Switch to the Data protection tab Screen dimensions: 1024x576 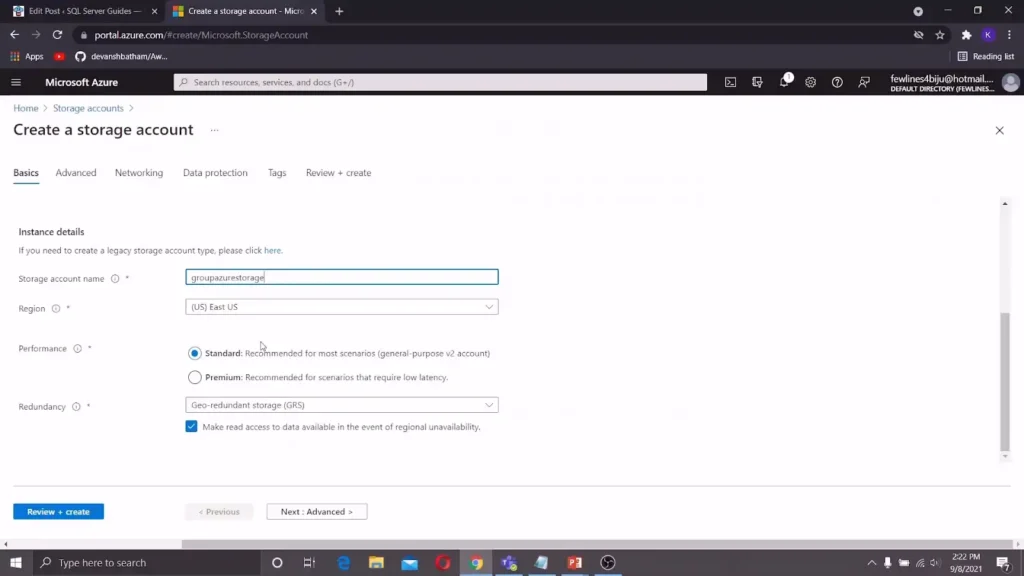216,173
